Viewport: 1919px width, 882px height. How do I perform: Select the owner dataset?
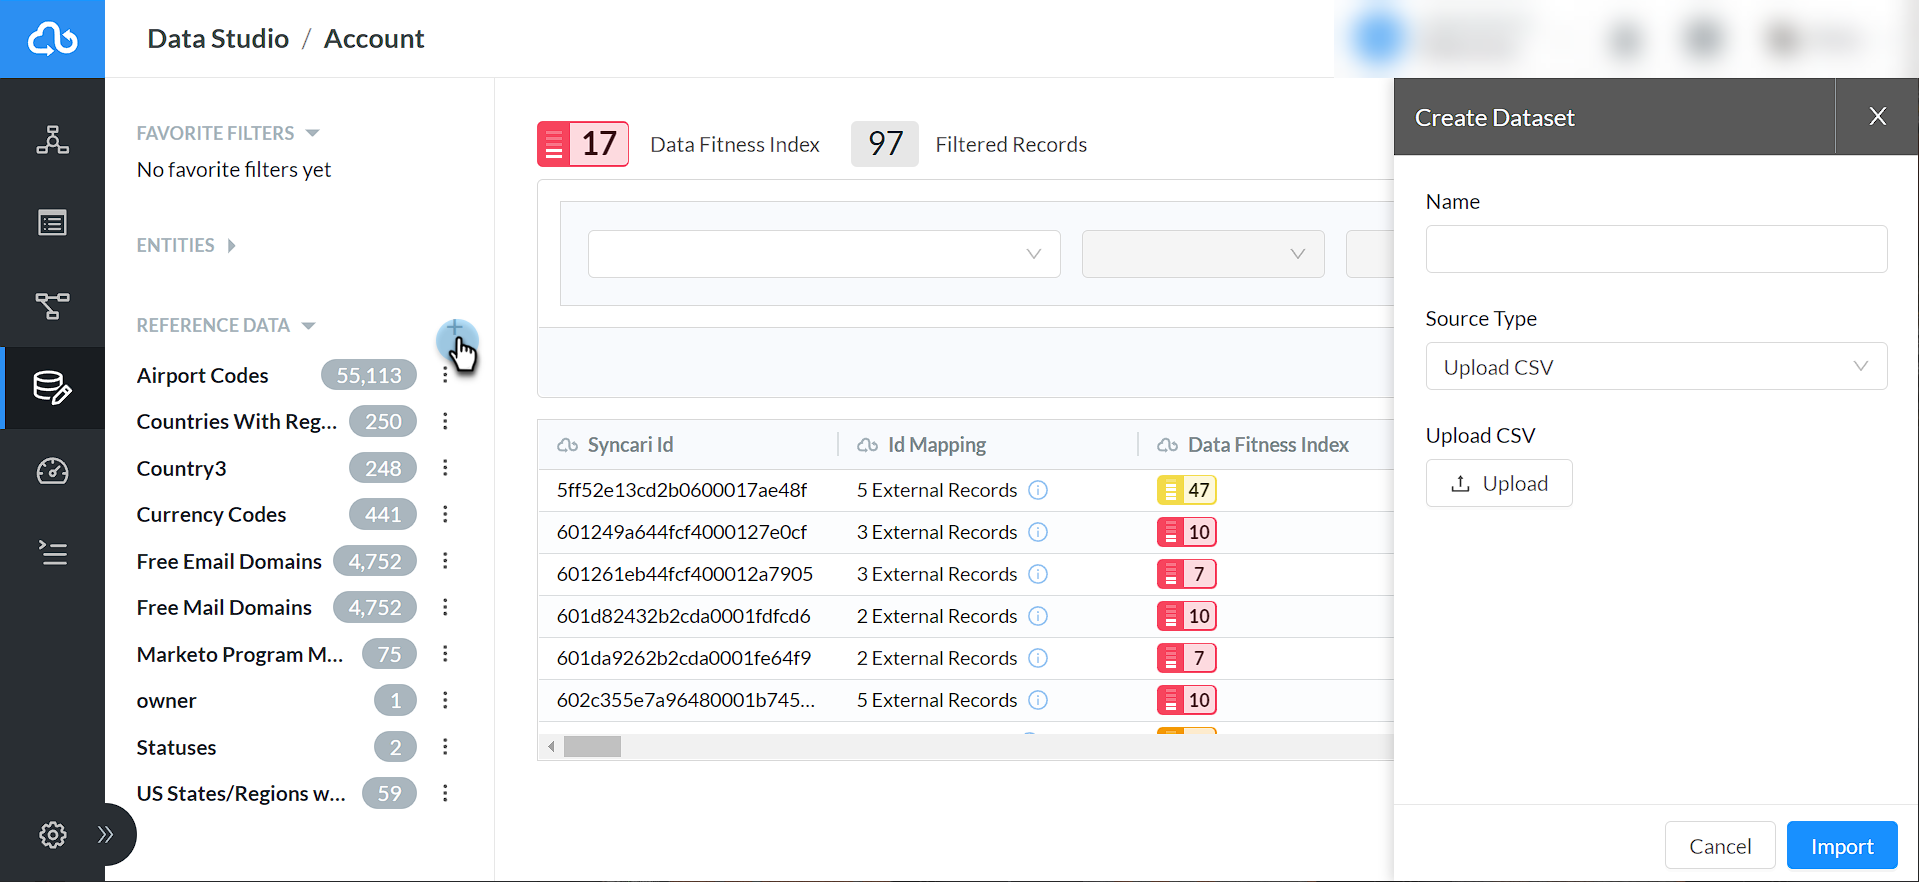point(167,701)
